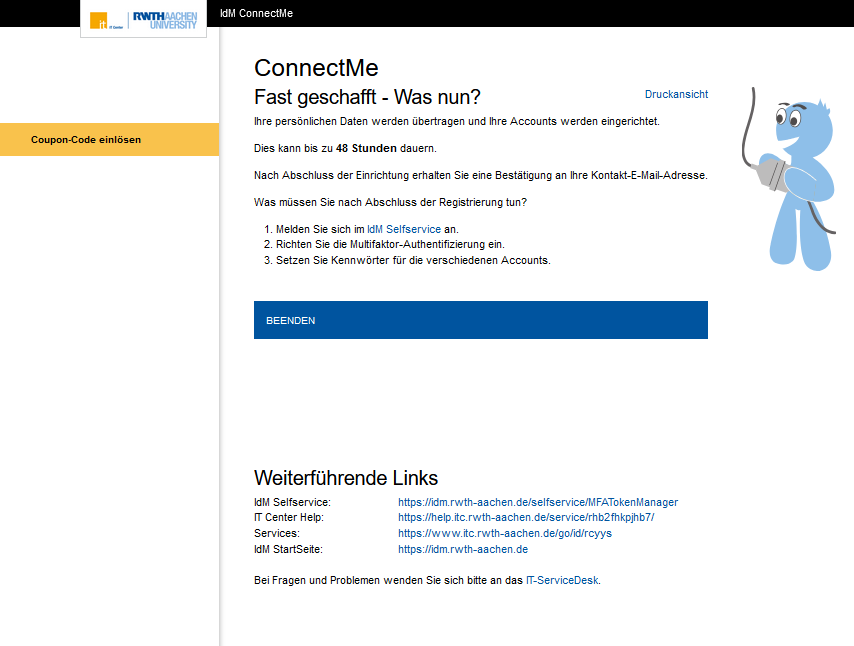Click the ConnectMe main heading
The image size is (854, 646).
tap(316, 68)
